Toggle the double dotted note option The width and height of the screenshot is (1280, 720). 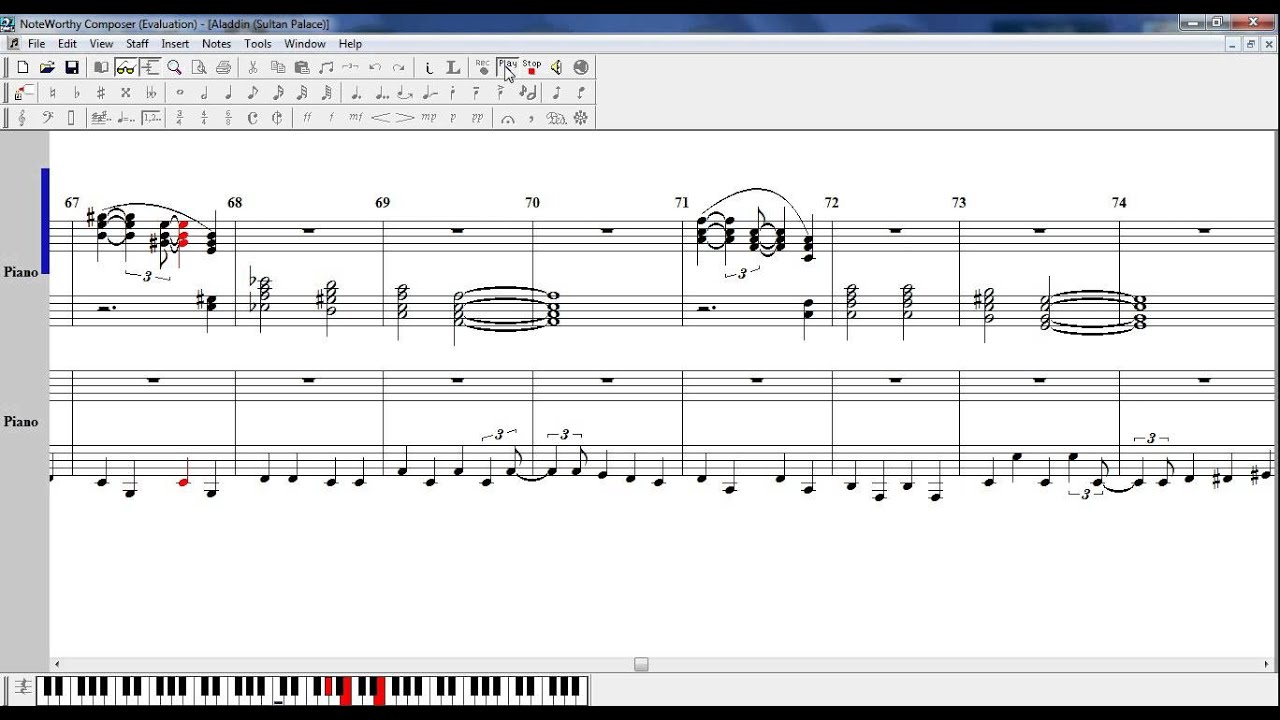coord(381,92)
